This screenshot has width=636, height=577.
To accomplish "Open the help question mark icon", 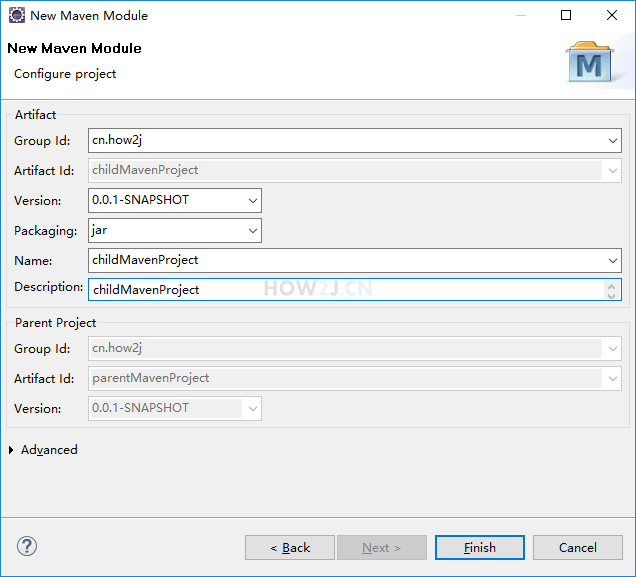I will 27,547.
